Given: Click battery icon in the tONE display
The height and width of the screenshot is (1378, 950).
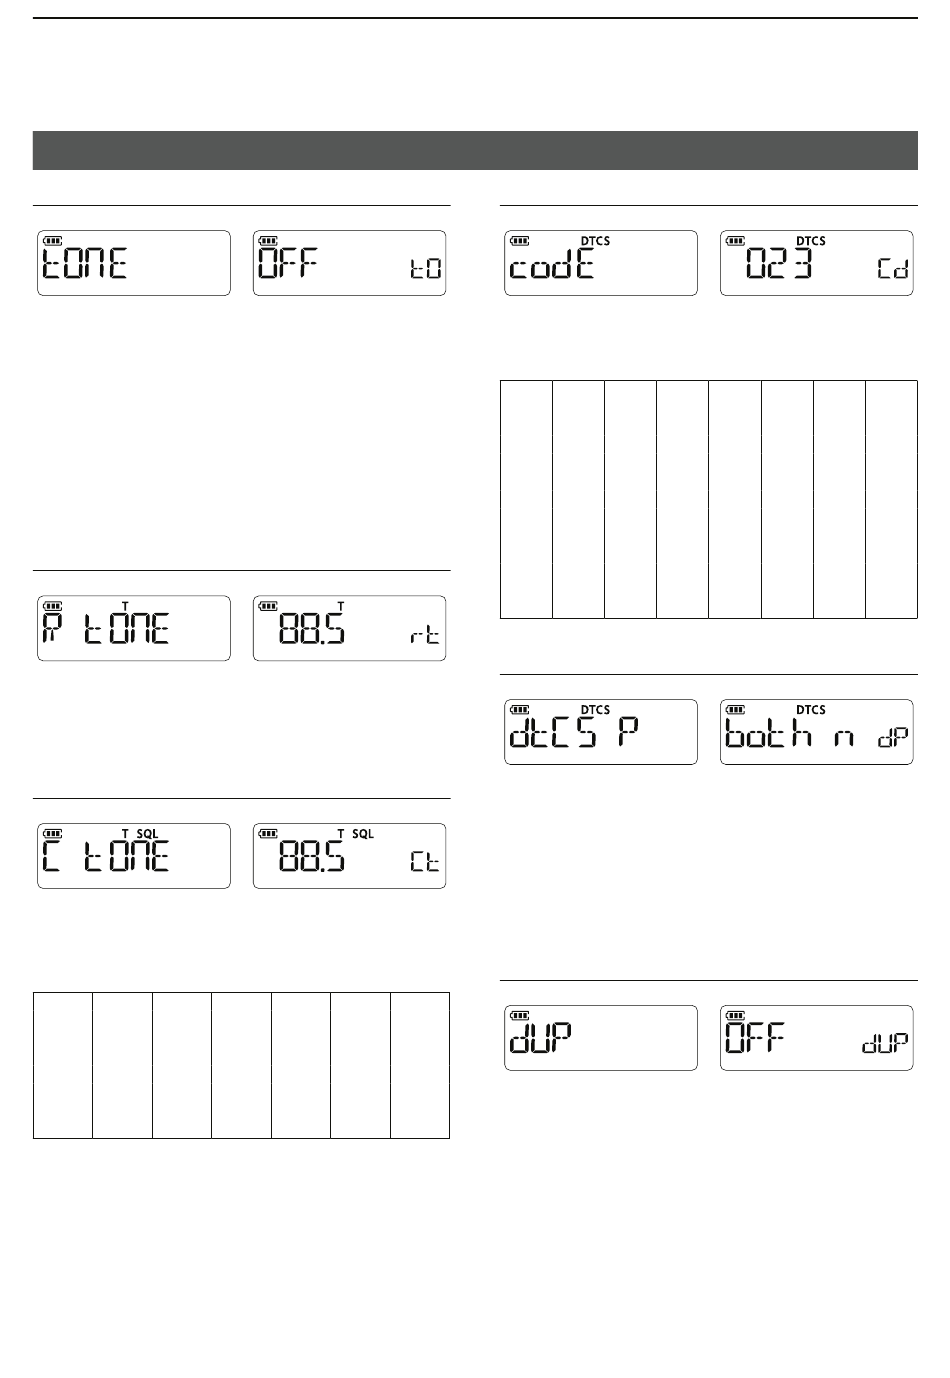Looking at the screenshot, I should (x=52, y=241).
